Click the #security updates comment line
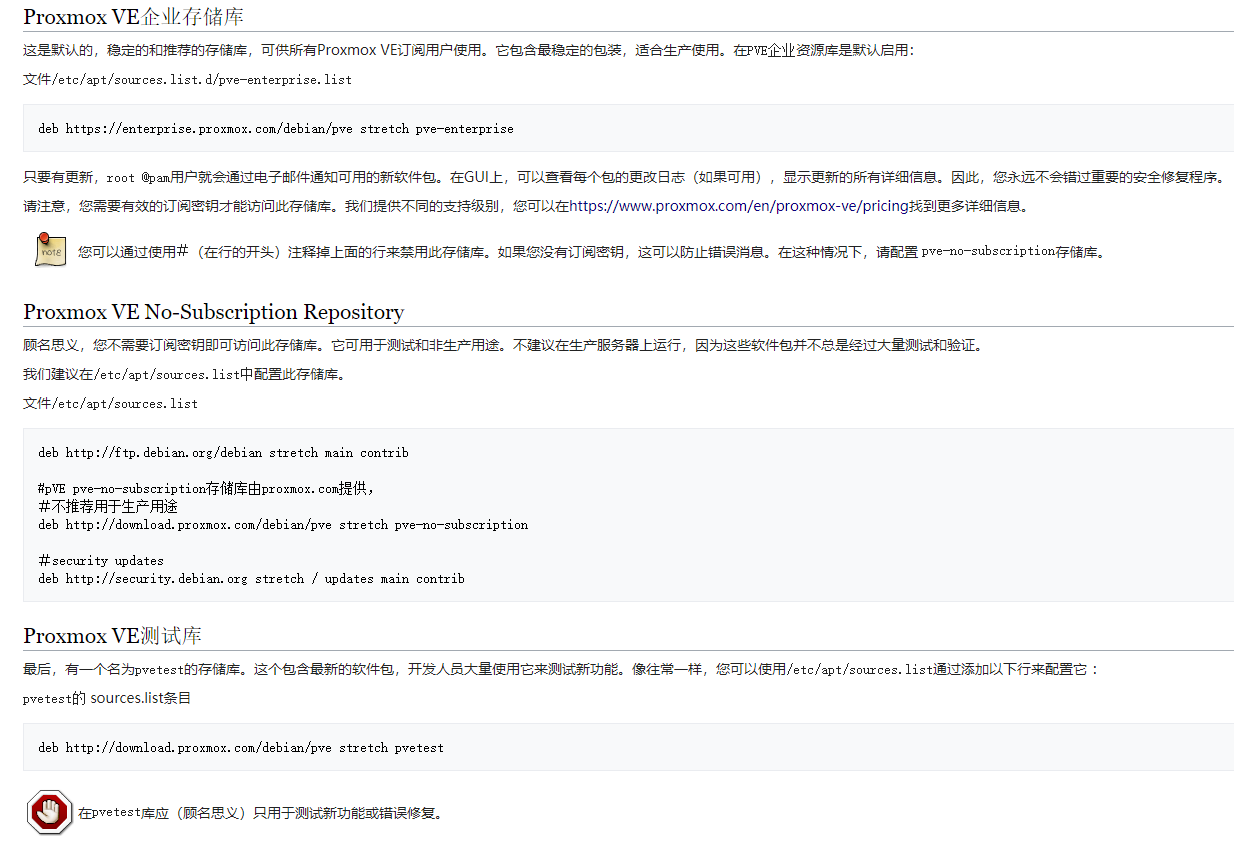 click(x=101, y=560)
